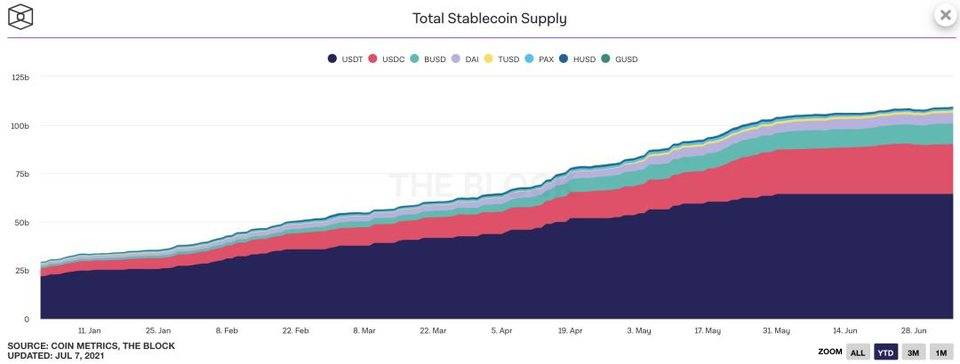Toggle the TUSD yellow legend marker
This screenshot has width=960, height=364.
[x=489, y=59]
